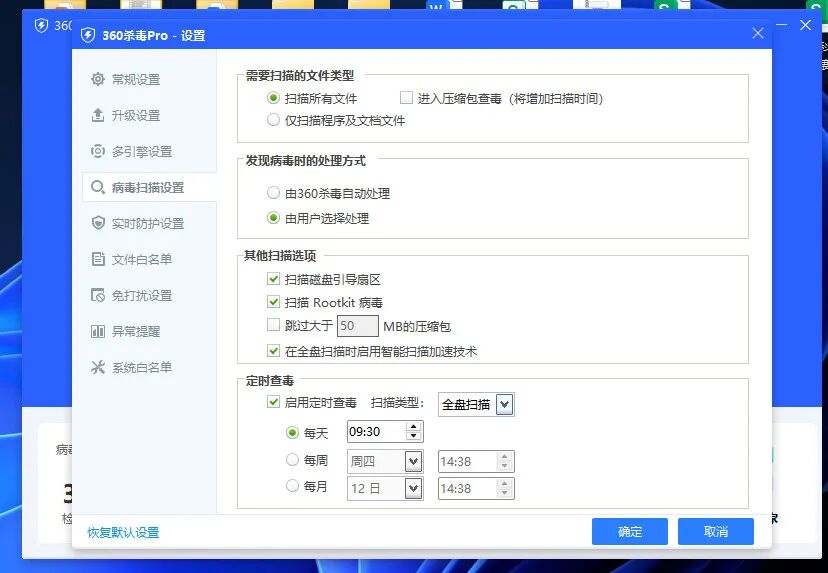Go to 实时防护设置 section
Screen dimensions: 828x573
tap(149, 223)
